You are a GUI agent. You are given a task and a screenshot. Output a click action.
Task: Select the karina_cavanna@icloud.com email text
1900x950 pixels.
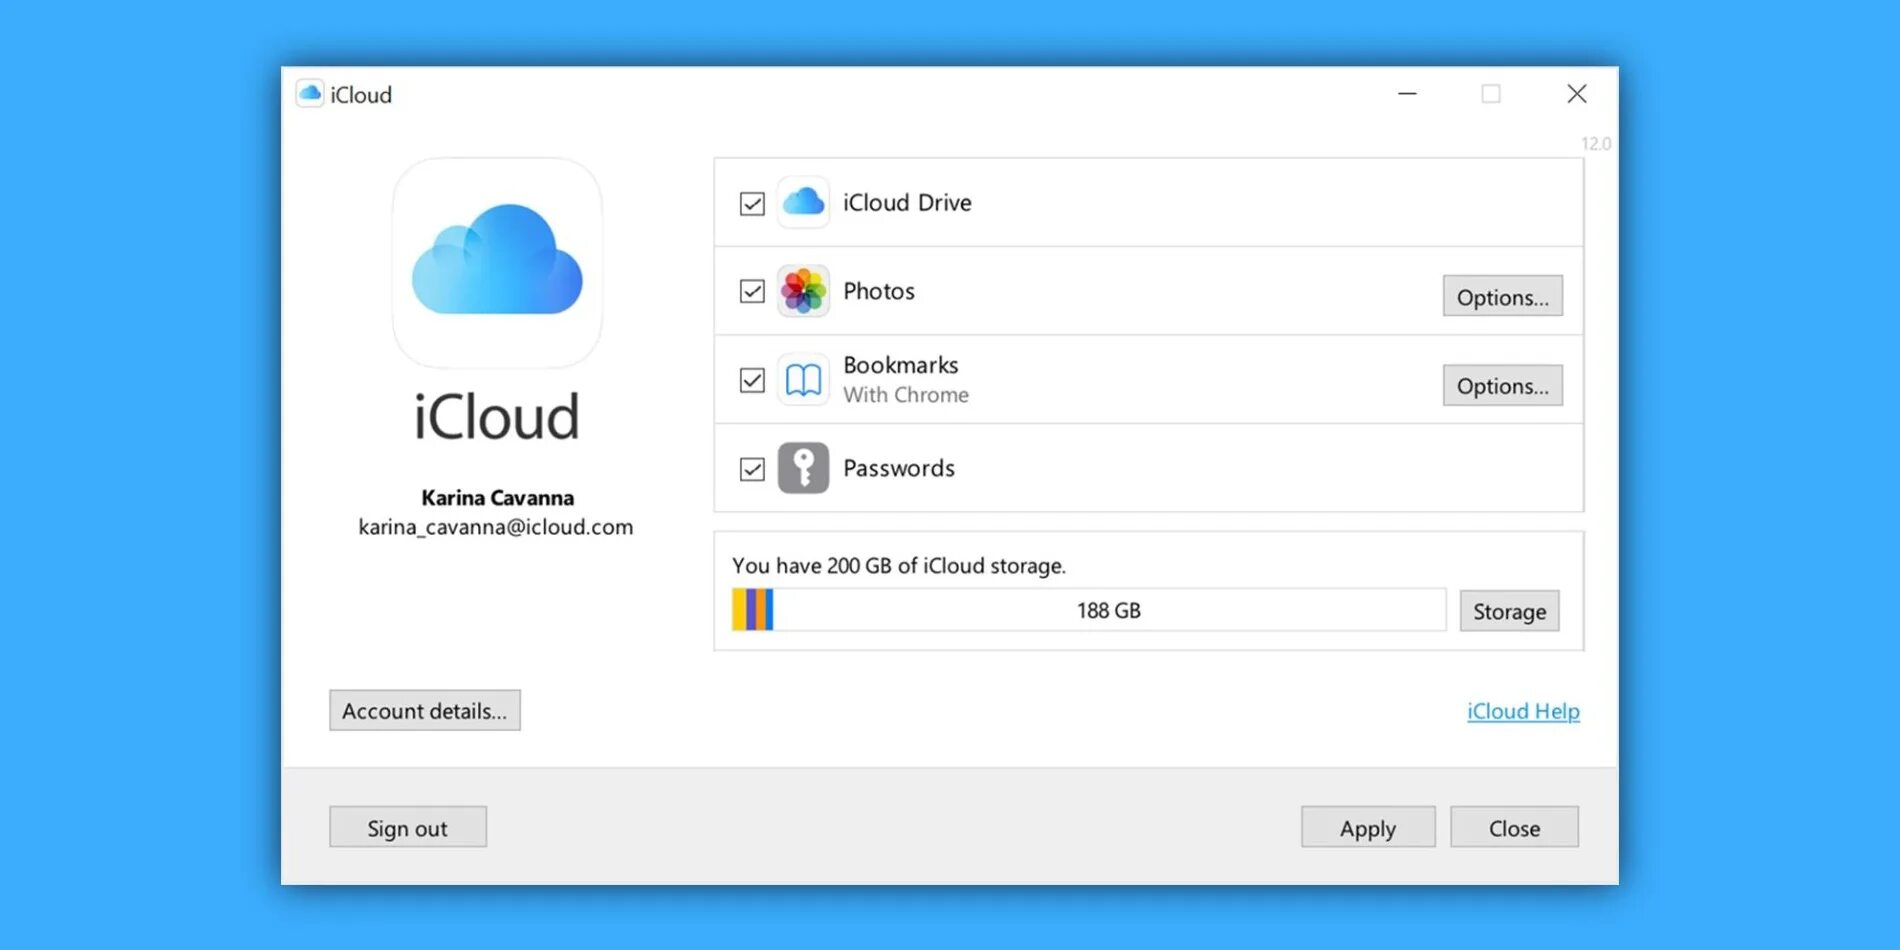click(496, 527)
